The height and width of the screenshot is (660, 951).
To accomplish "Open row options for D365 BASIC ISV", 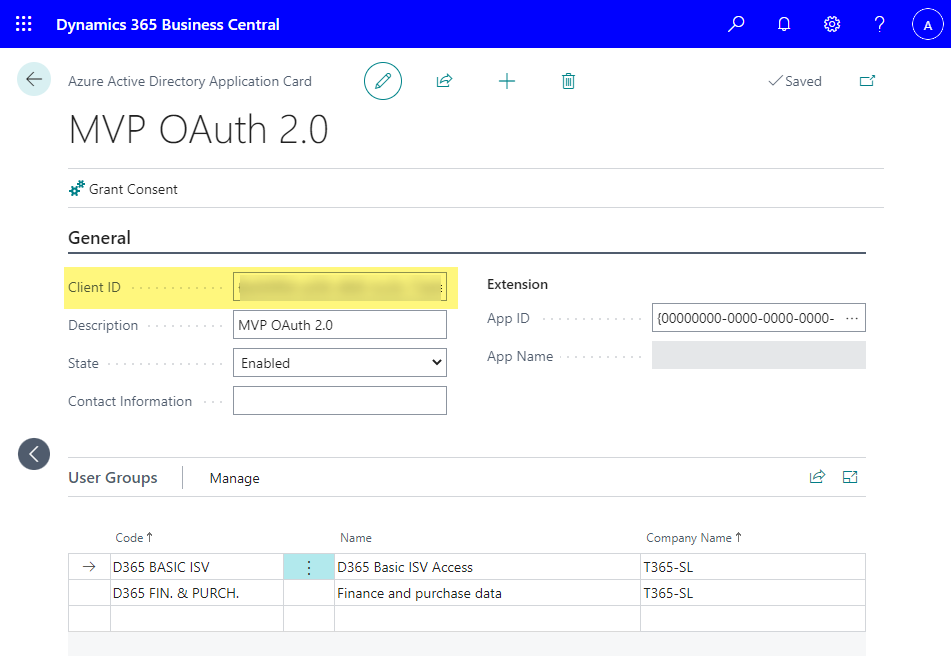I will [x=309, y=567].
